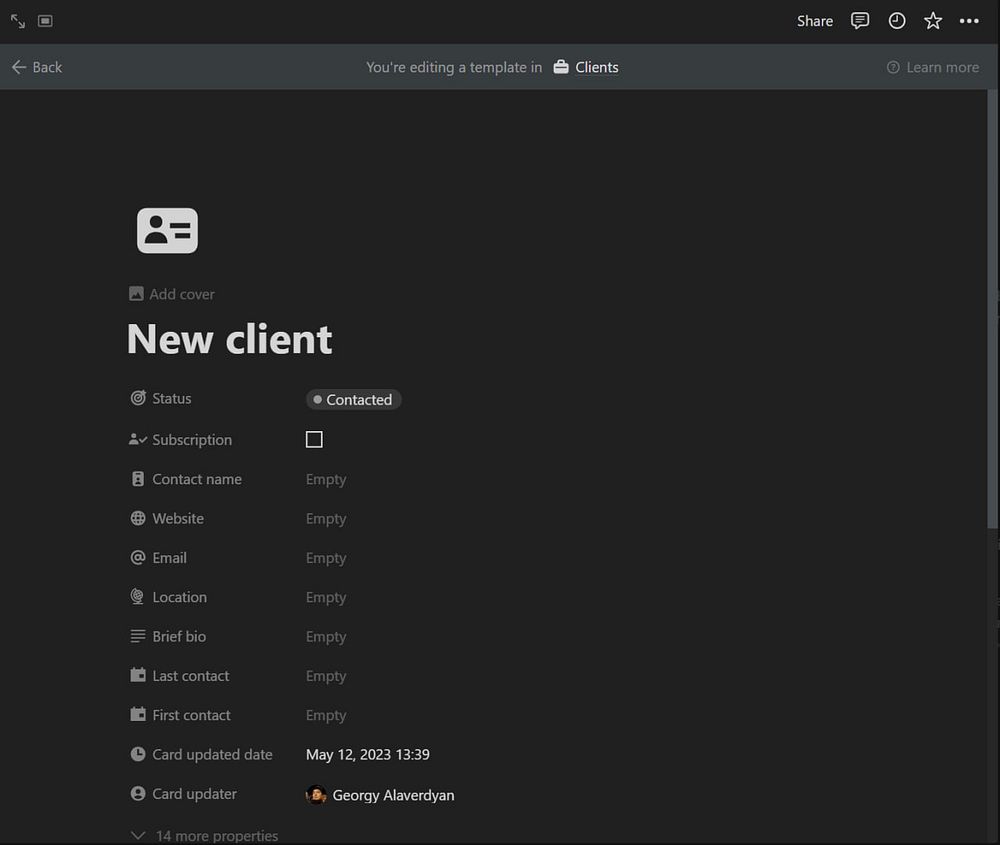1000x845 pixels.
Task: Open page in full view via expand arrows icon
Action: click(18, 21)
